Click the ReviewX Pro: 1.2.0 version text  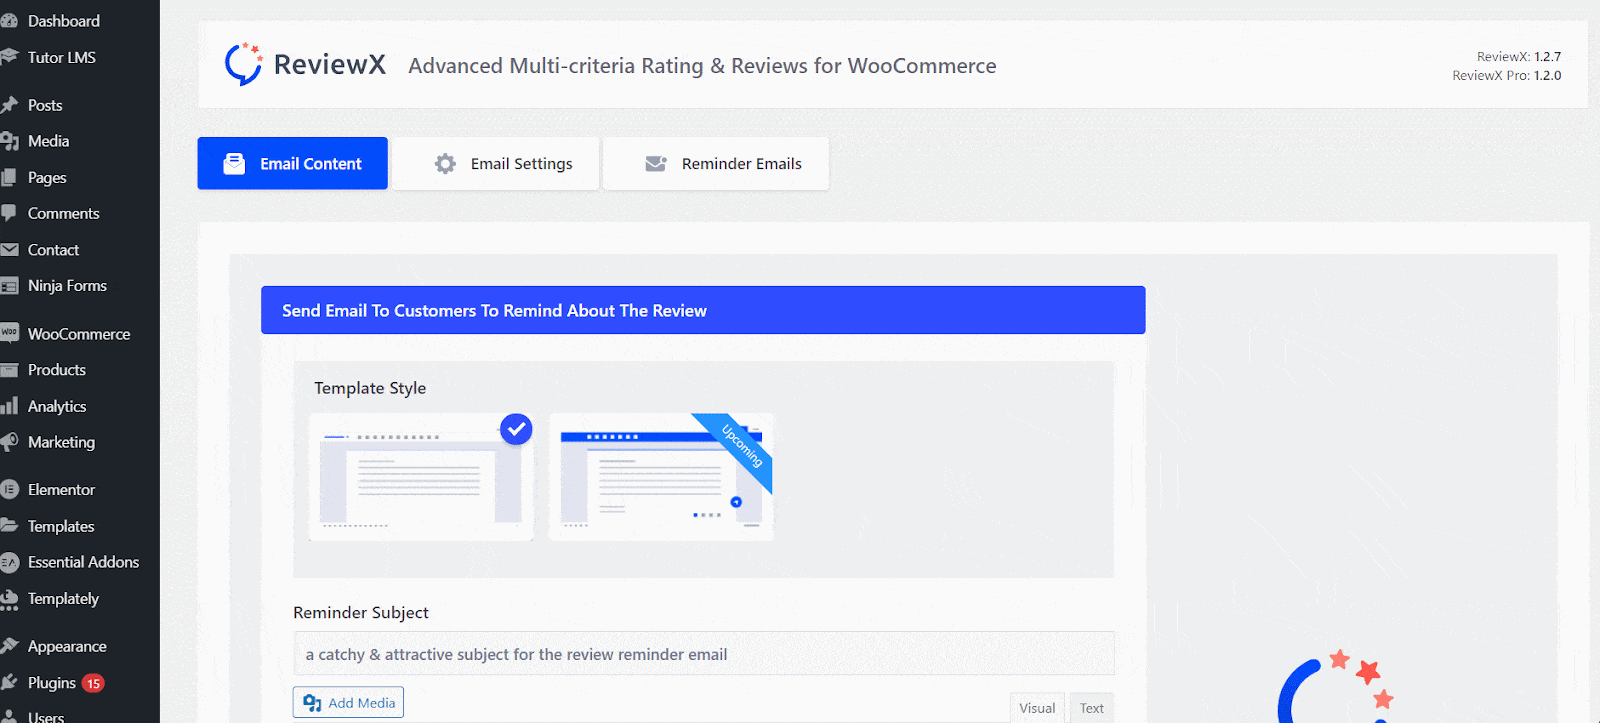point(1507,76)
